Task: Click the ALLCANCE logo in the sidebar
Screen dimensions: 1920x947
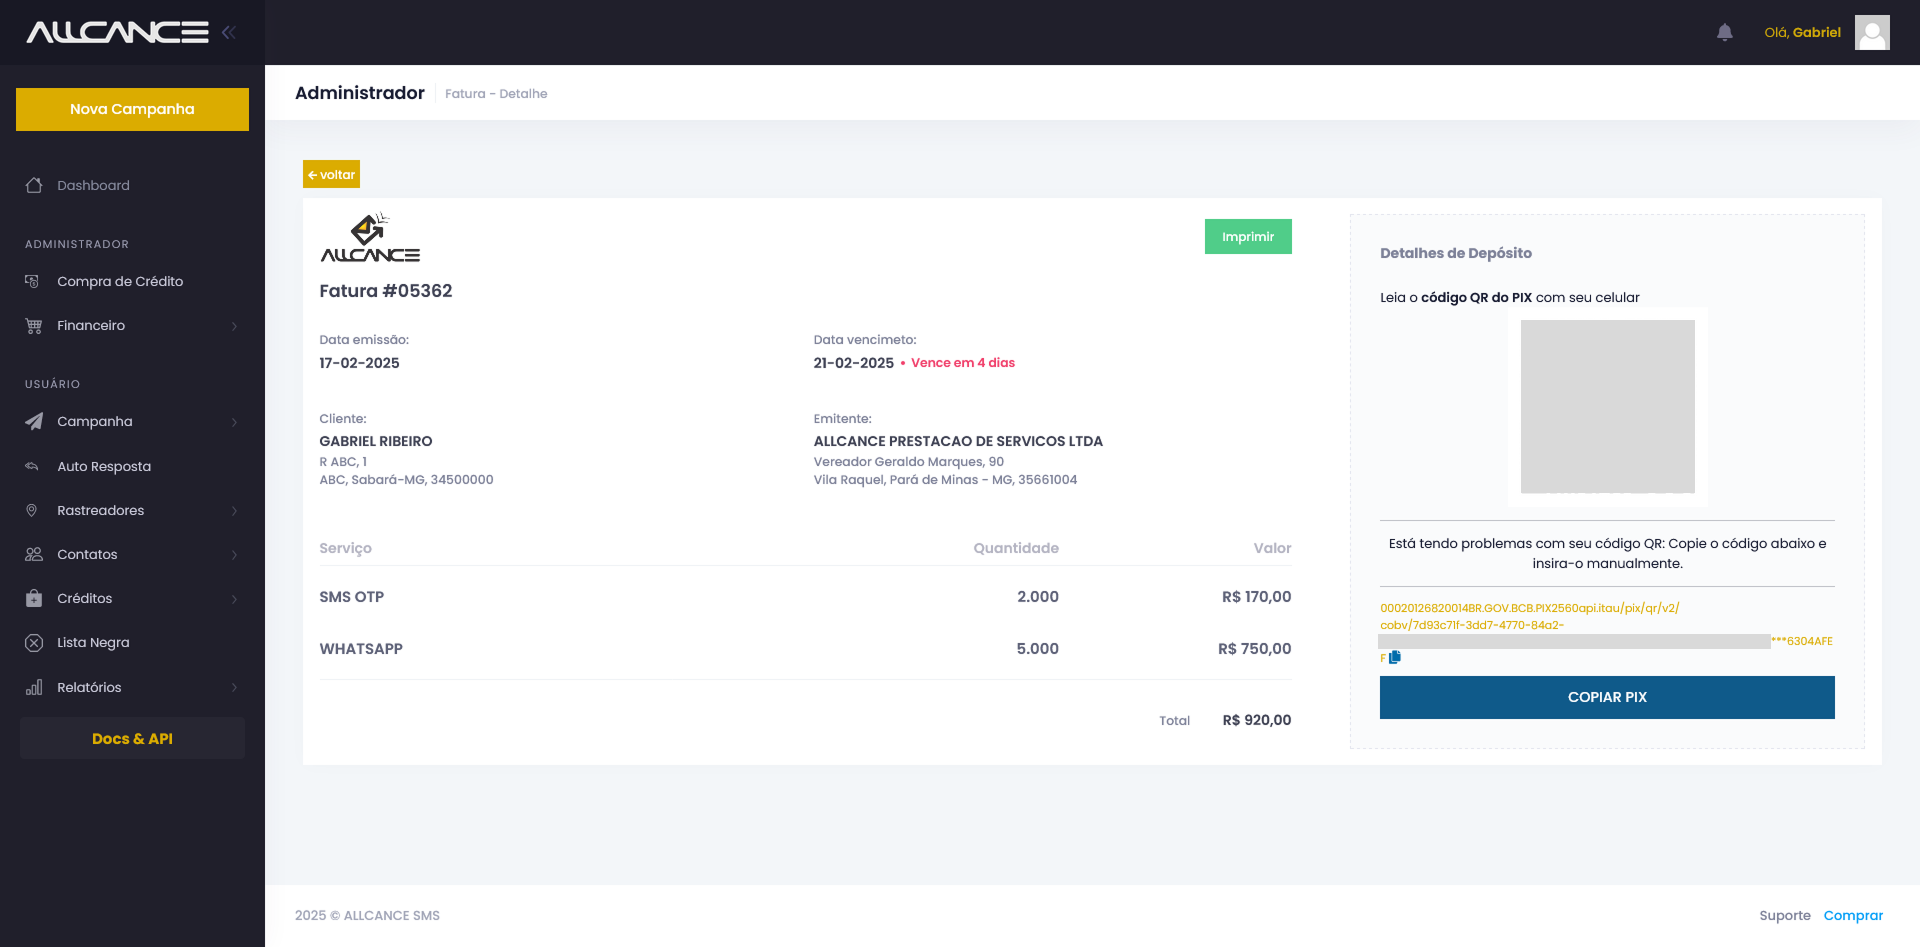Action: tap(118, 32)
